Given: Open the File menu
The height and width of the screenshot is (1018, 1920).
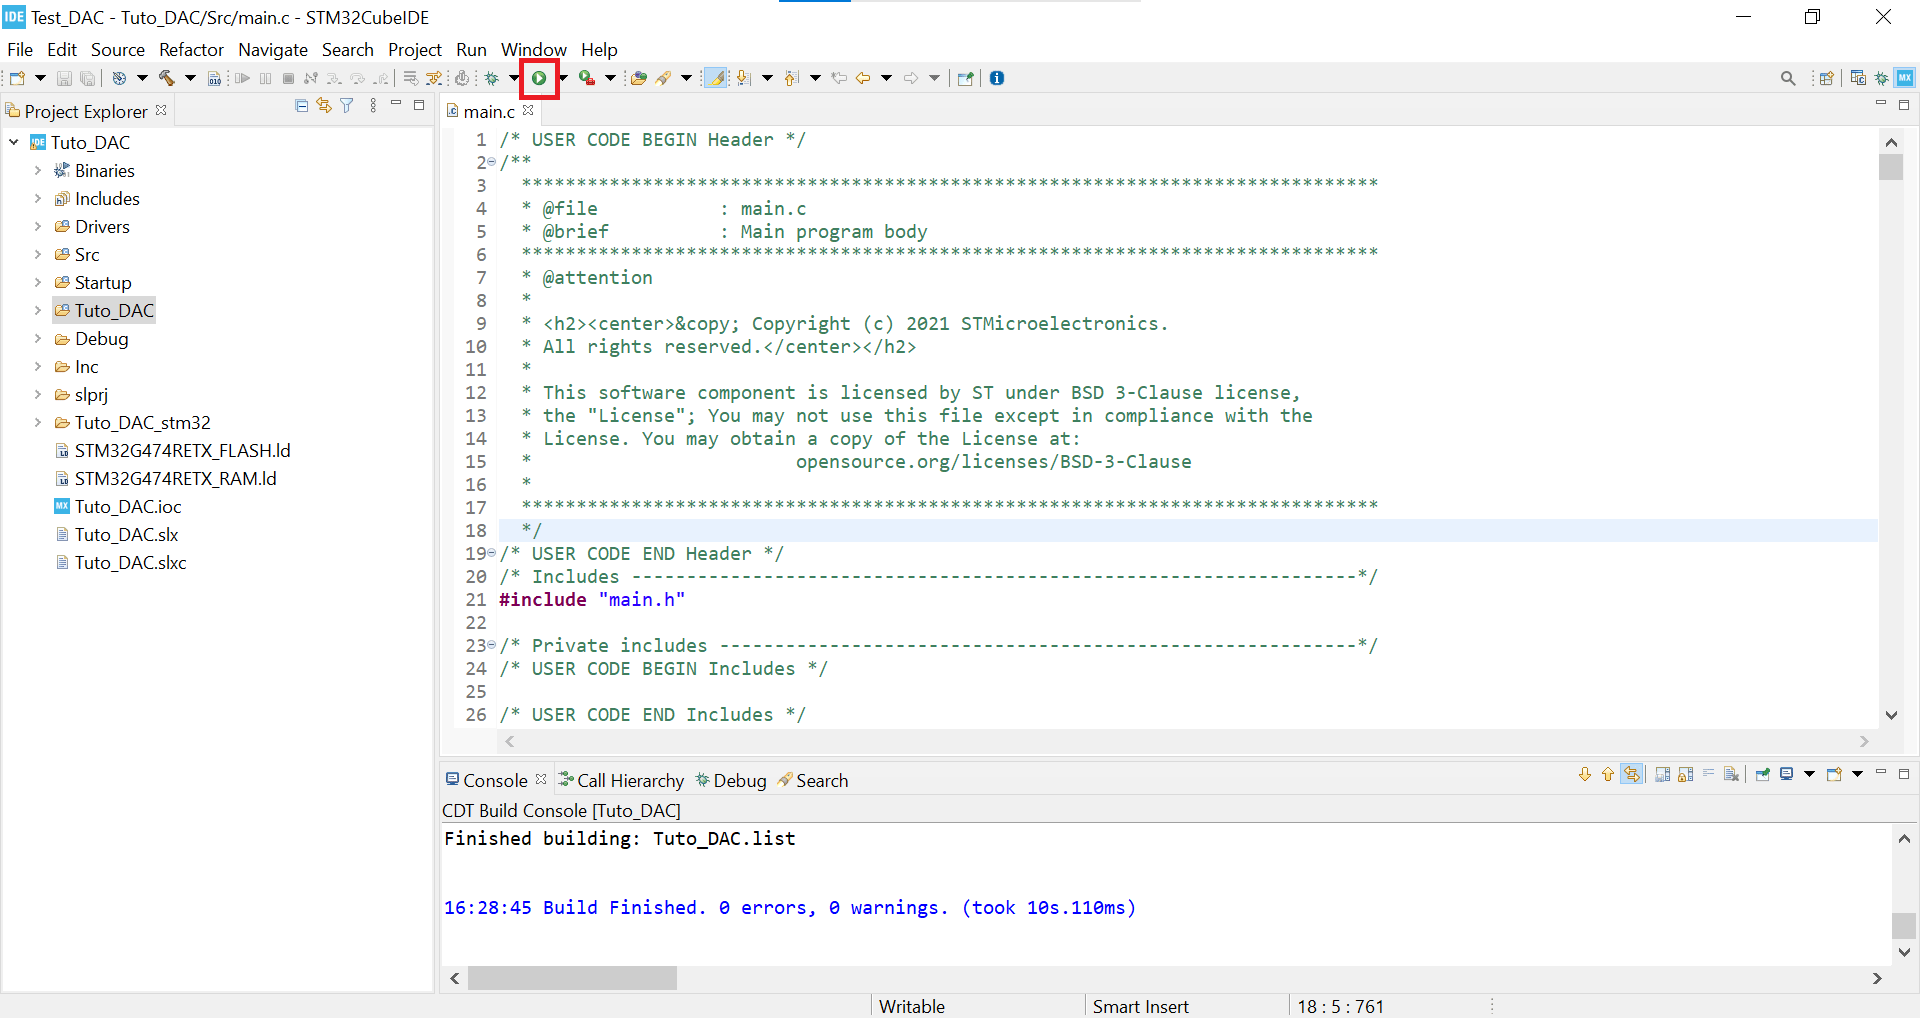Looking at the screenshot, I should [x=20, y=50].
